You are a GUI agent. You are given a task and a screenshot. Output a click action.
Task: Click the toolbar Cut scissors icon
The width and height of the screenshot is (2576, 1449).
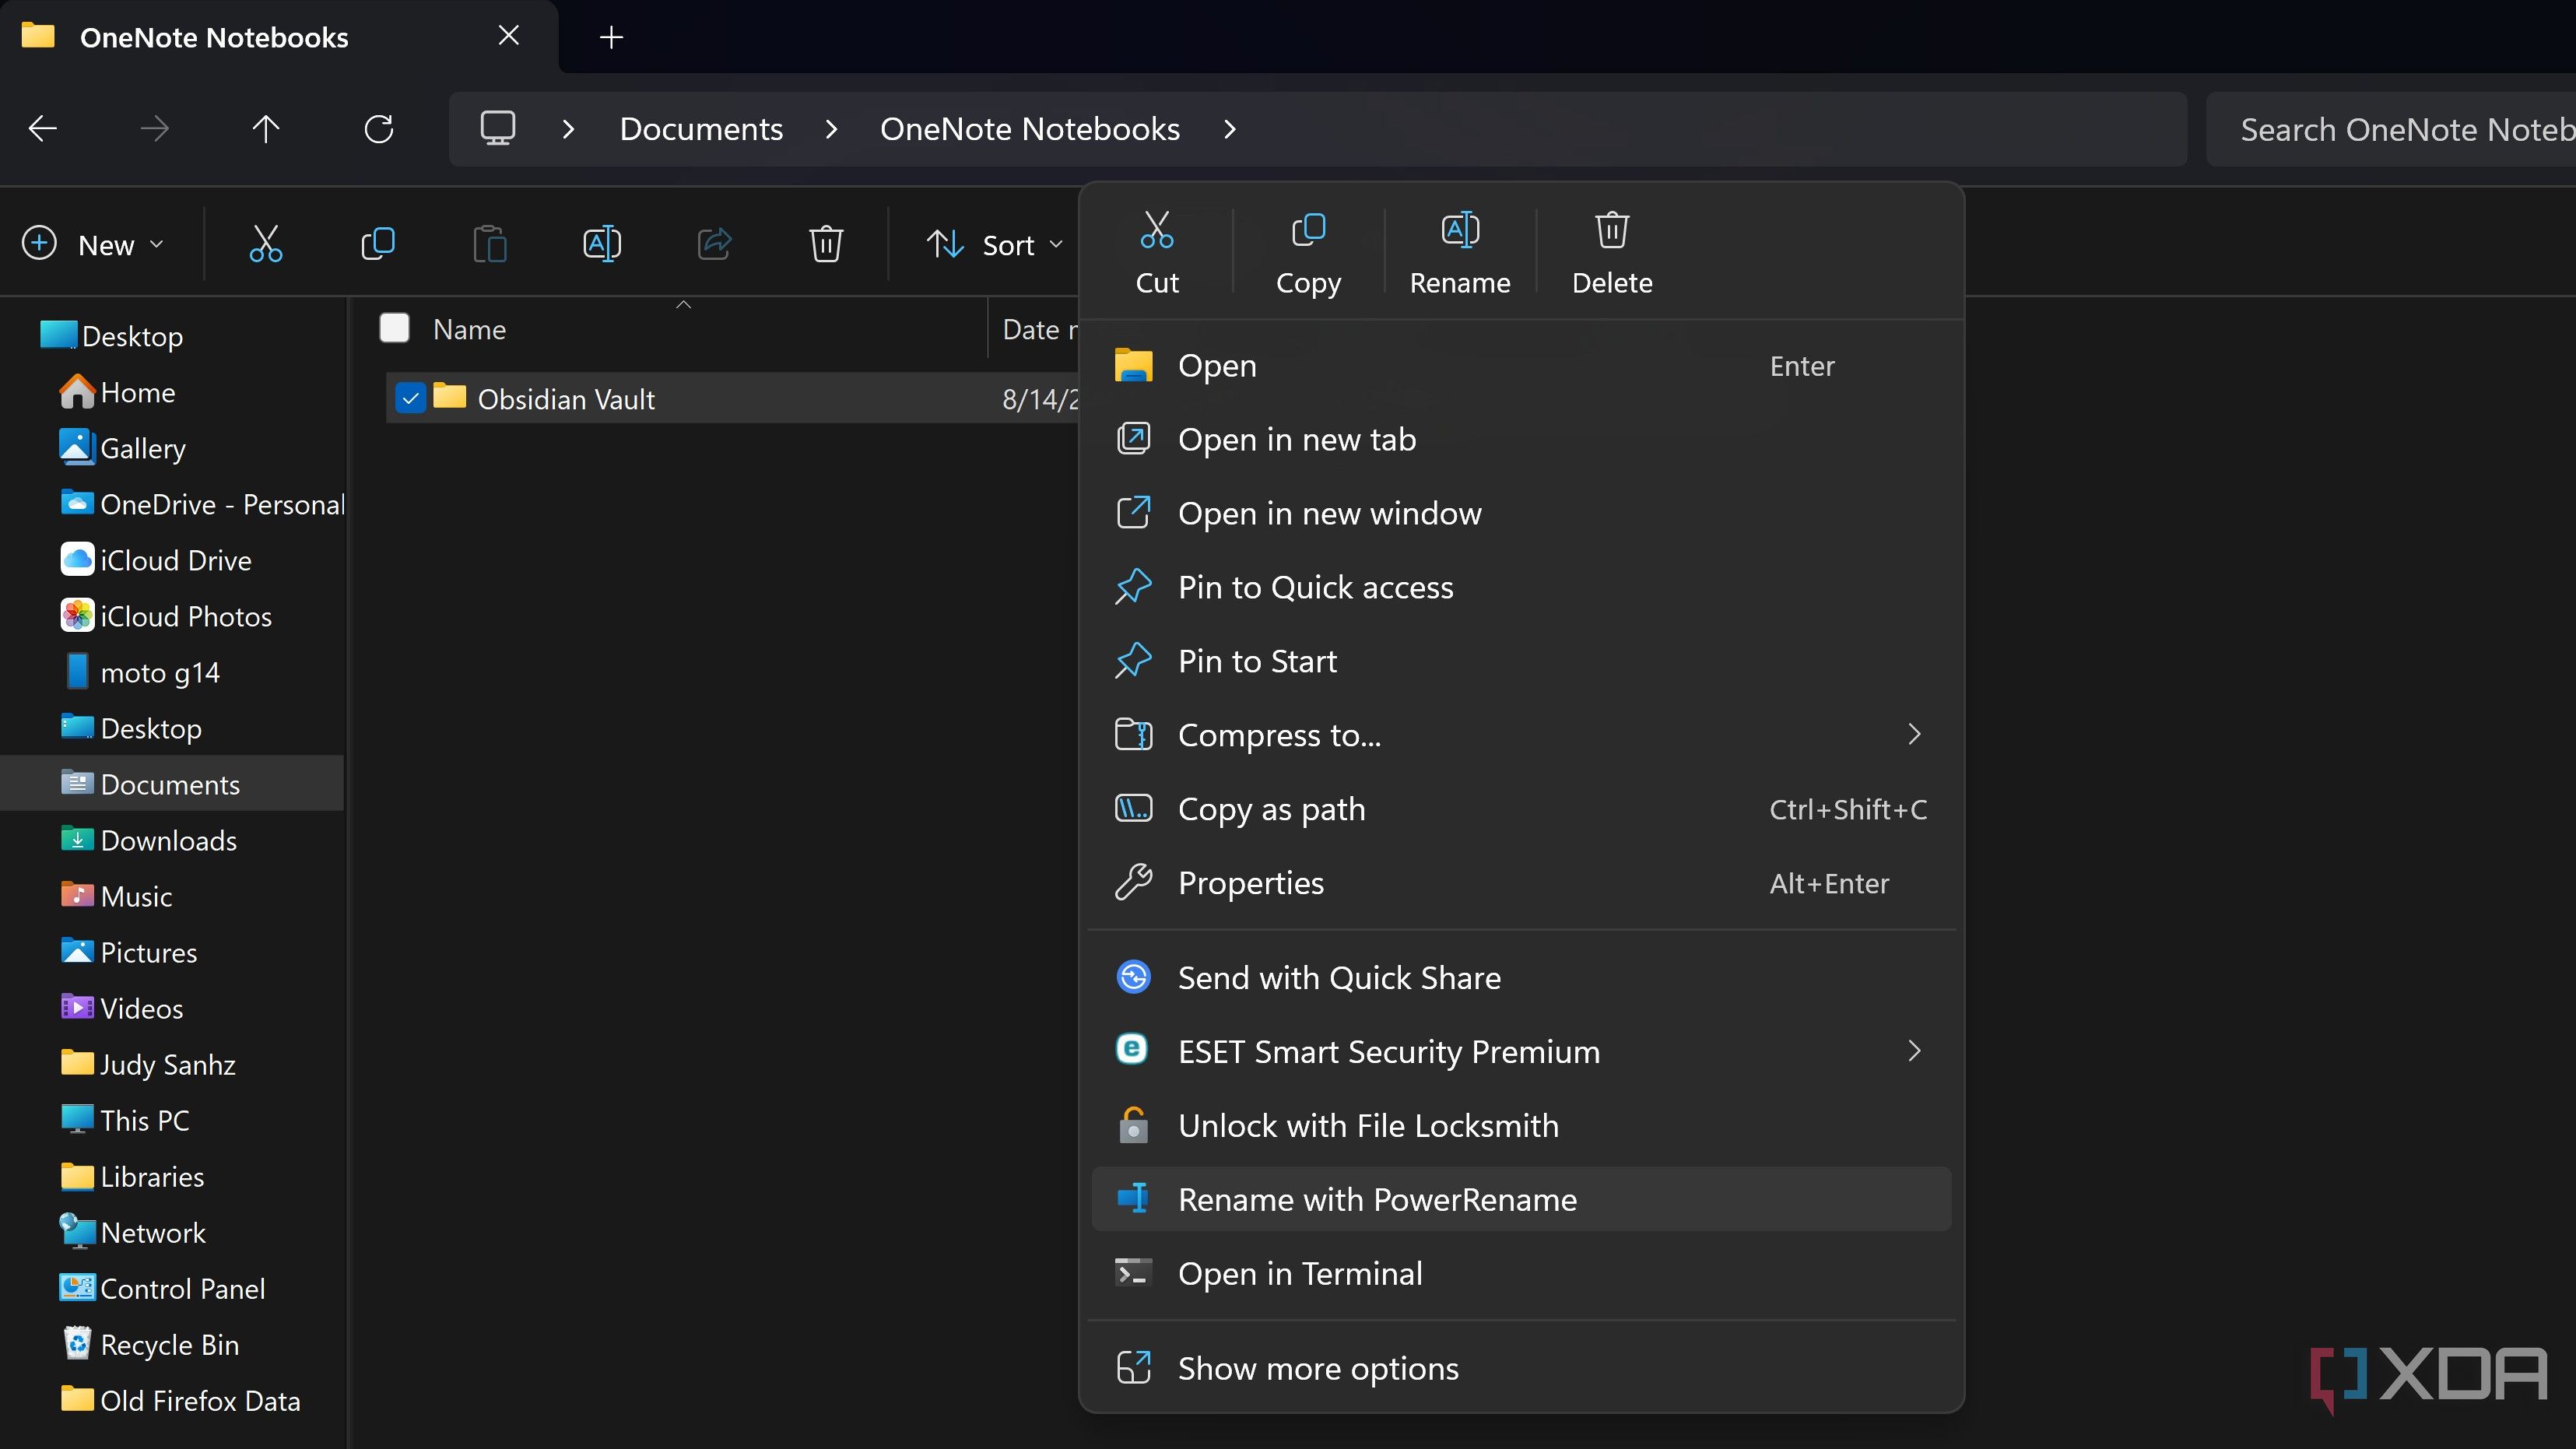point(266,244)
